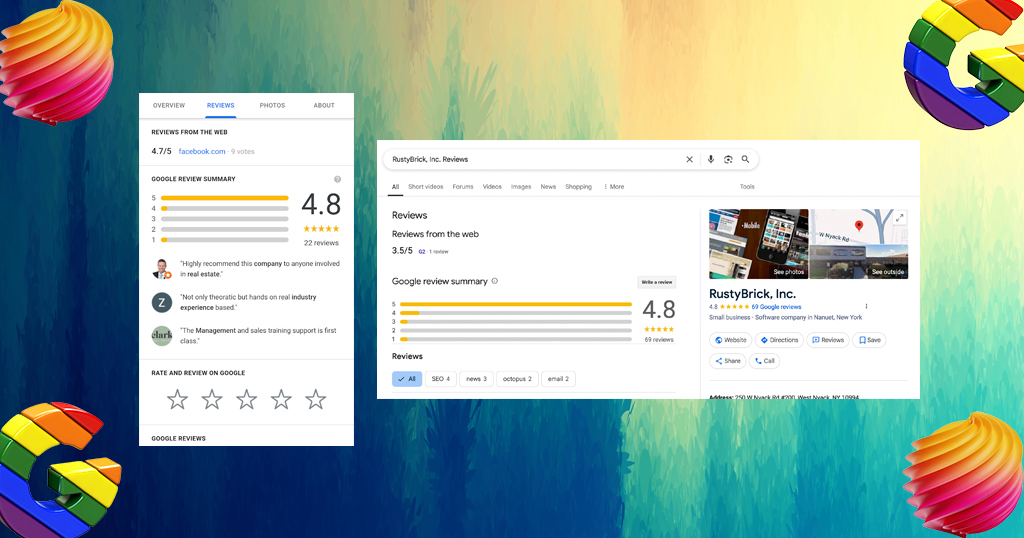The image size is (1024, 538).
Task: Click the RustyBrick, Inc. business title
Action: tap(752, 294)
